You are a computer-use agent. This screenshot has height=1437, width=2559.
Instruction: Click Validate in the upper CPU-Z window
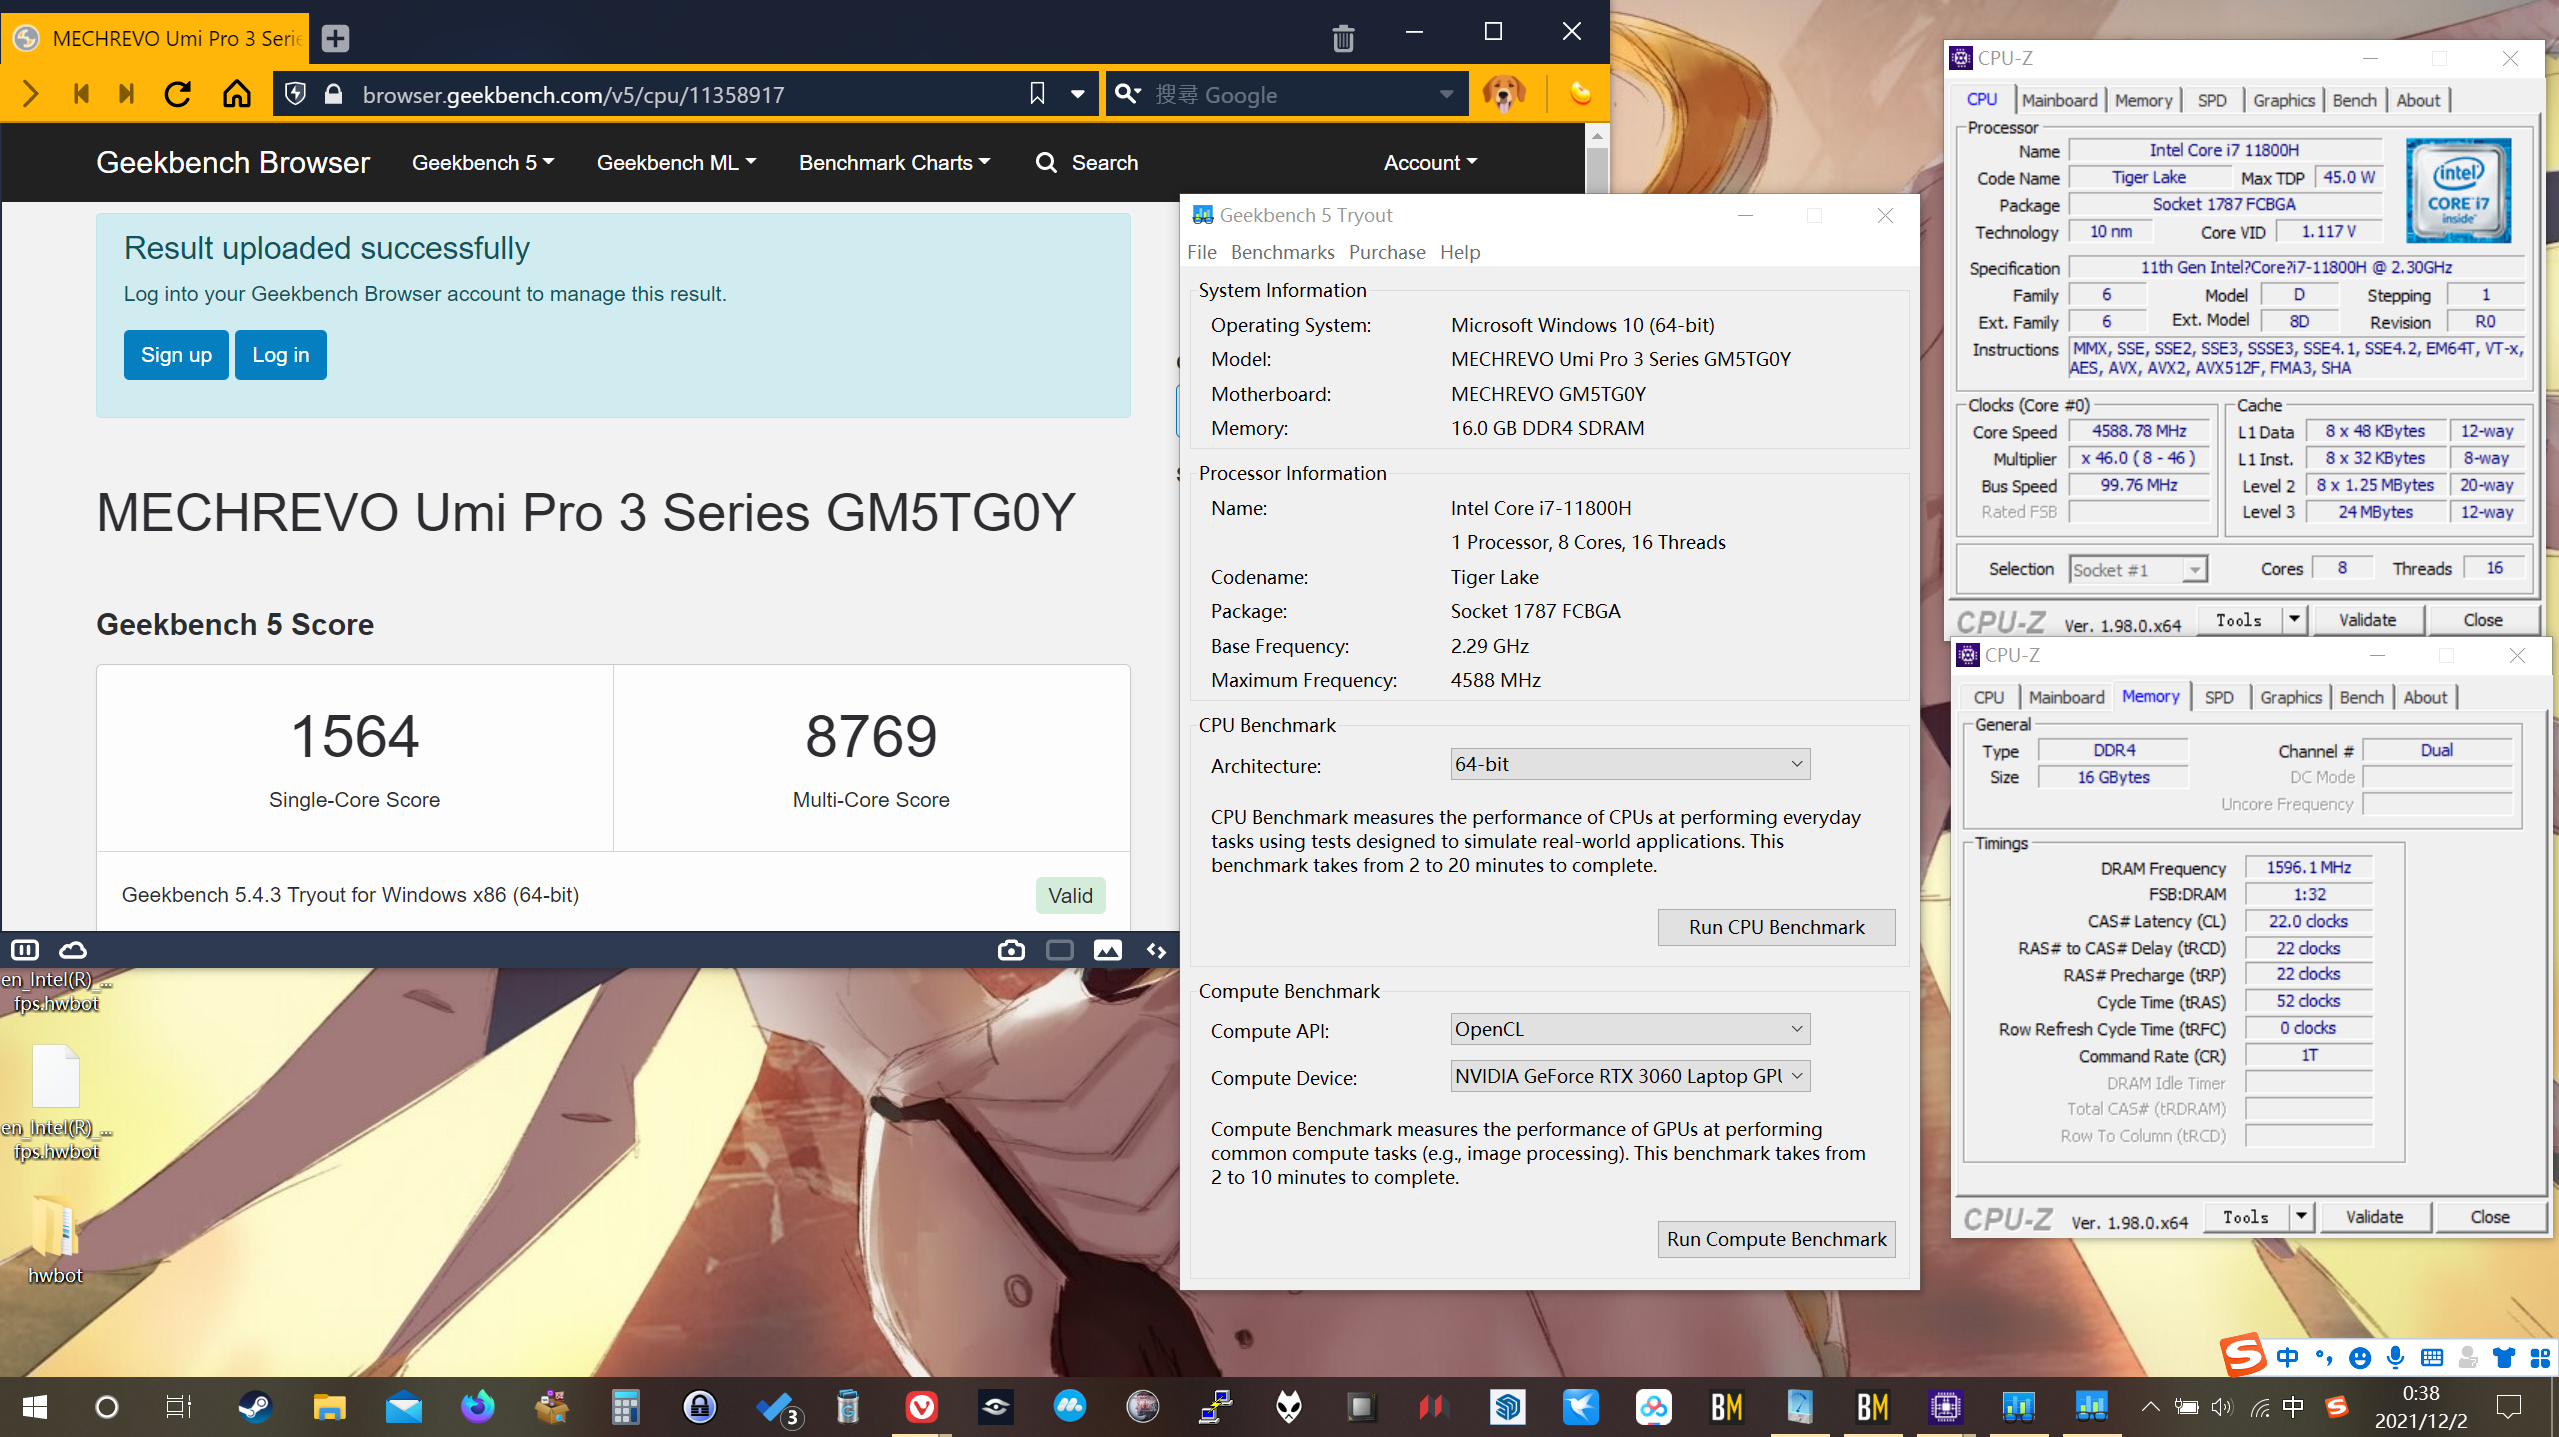[x=2367, y=620]
